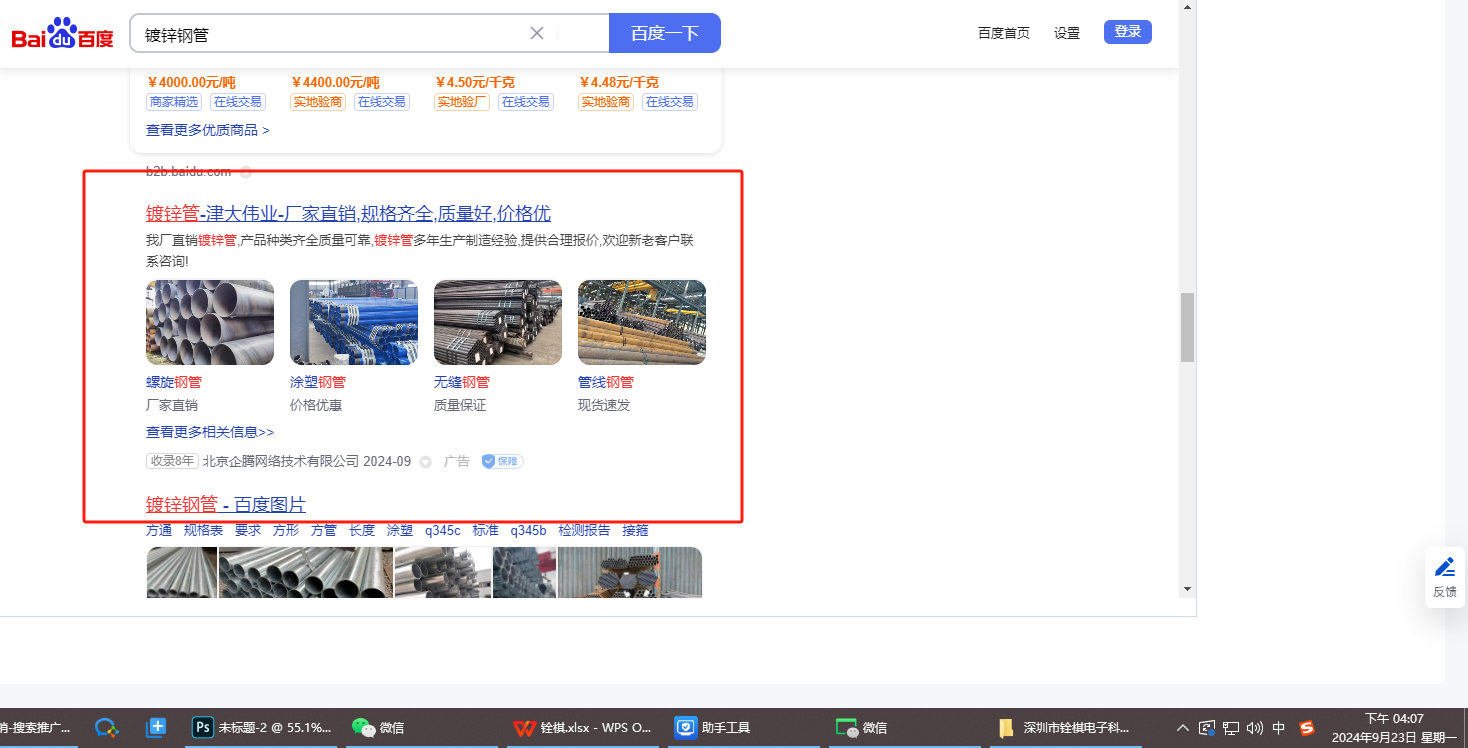Clear the search box with the X icon
This screenshot has width=1468, height=748.
click(537, 33)
